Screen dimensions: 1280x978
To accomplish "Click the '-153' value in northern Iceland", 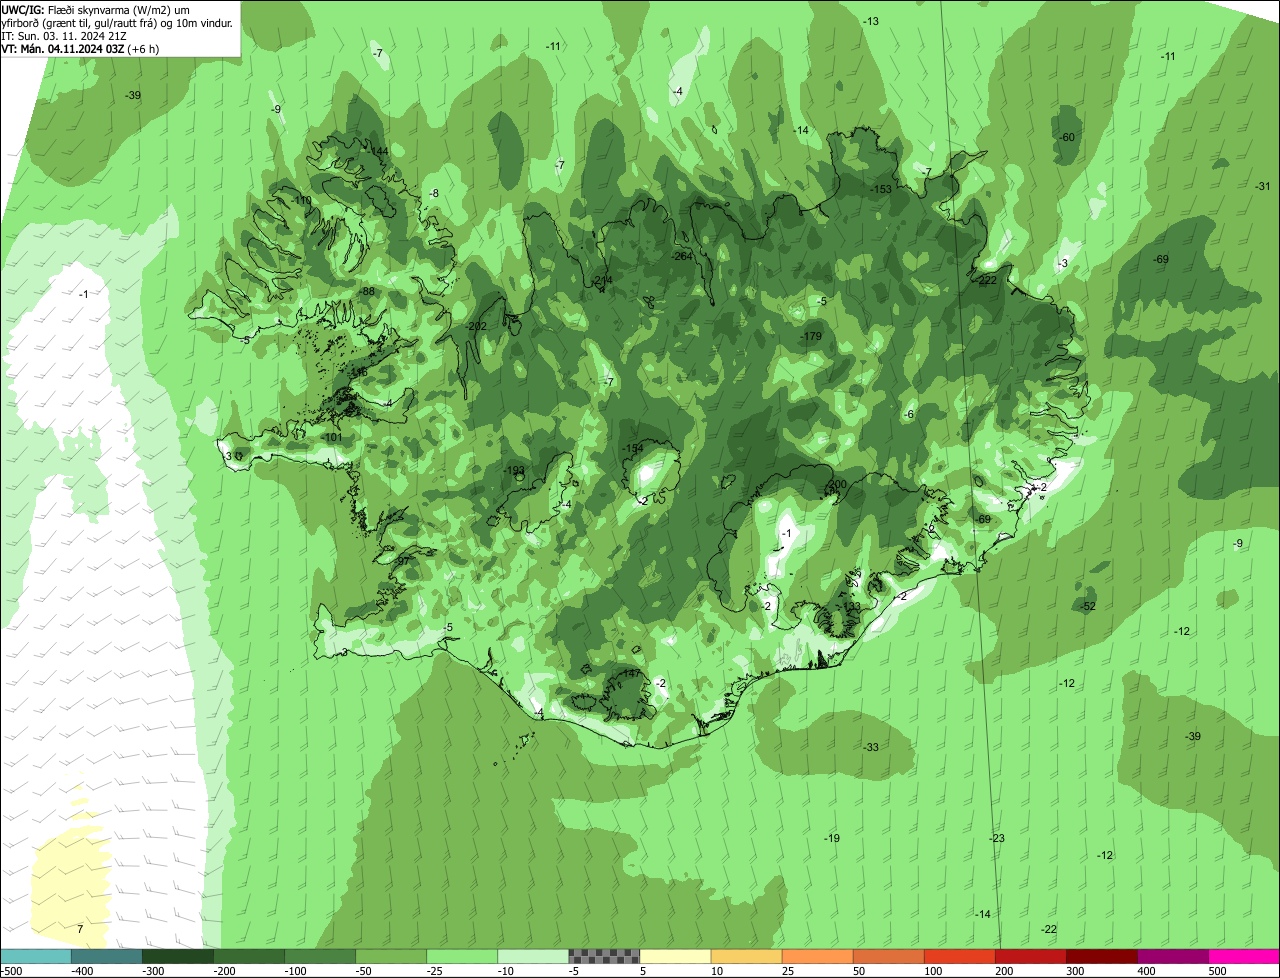I will click(x=881, y=189).
